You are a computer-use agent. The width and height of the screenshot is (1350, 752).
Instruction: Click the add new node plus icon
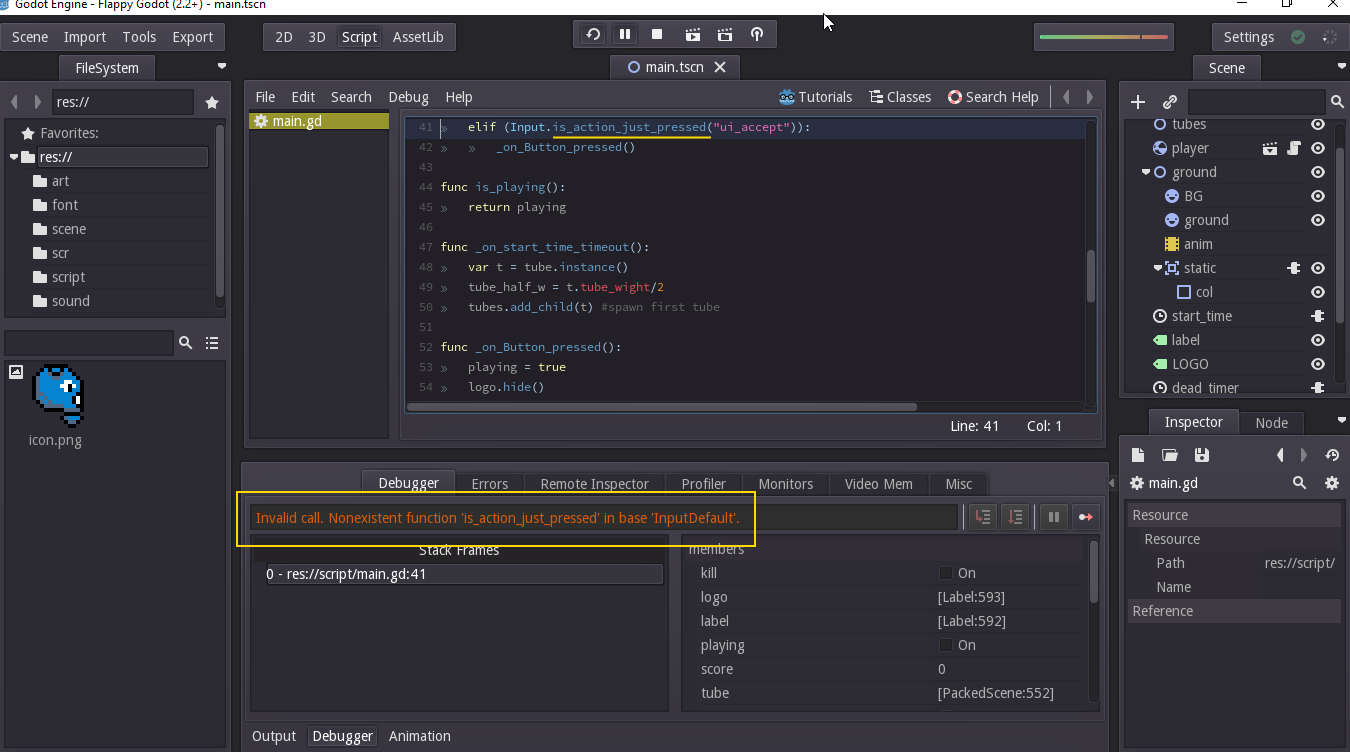pyautogui.click(x=1138, y=102)
